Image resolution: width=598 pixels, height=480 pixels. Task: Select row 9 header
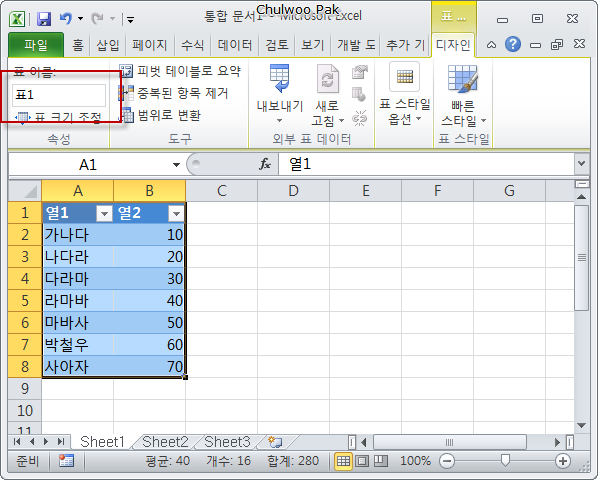pos(25,388)
